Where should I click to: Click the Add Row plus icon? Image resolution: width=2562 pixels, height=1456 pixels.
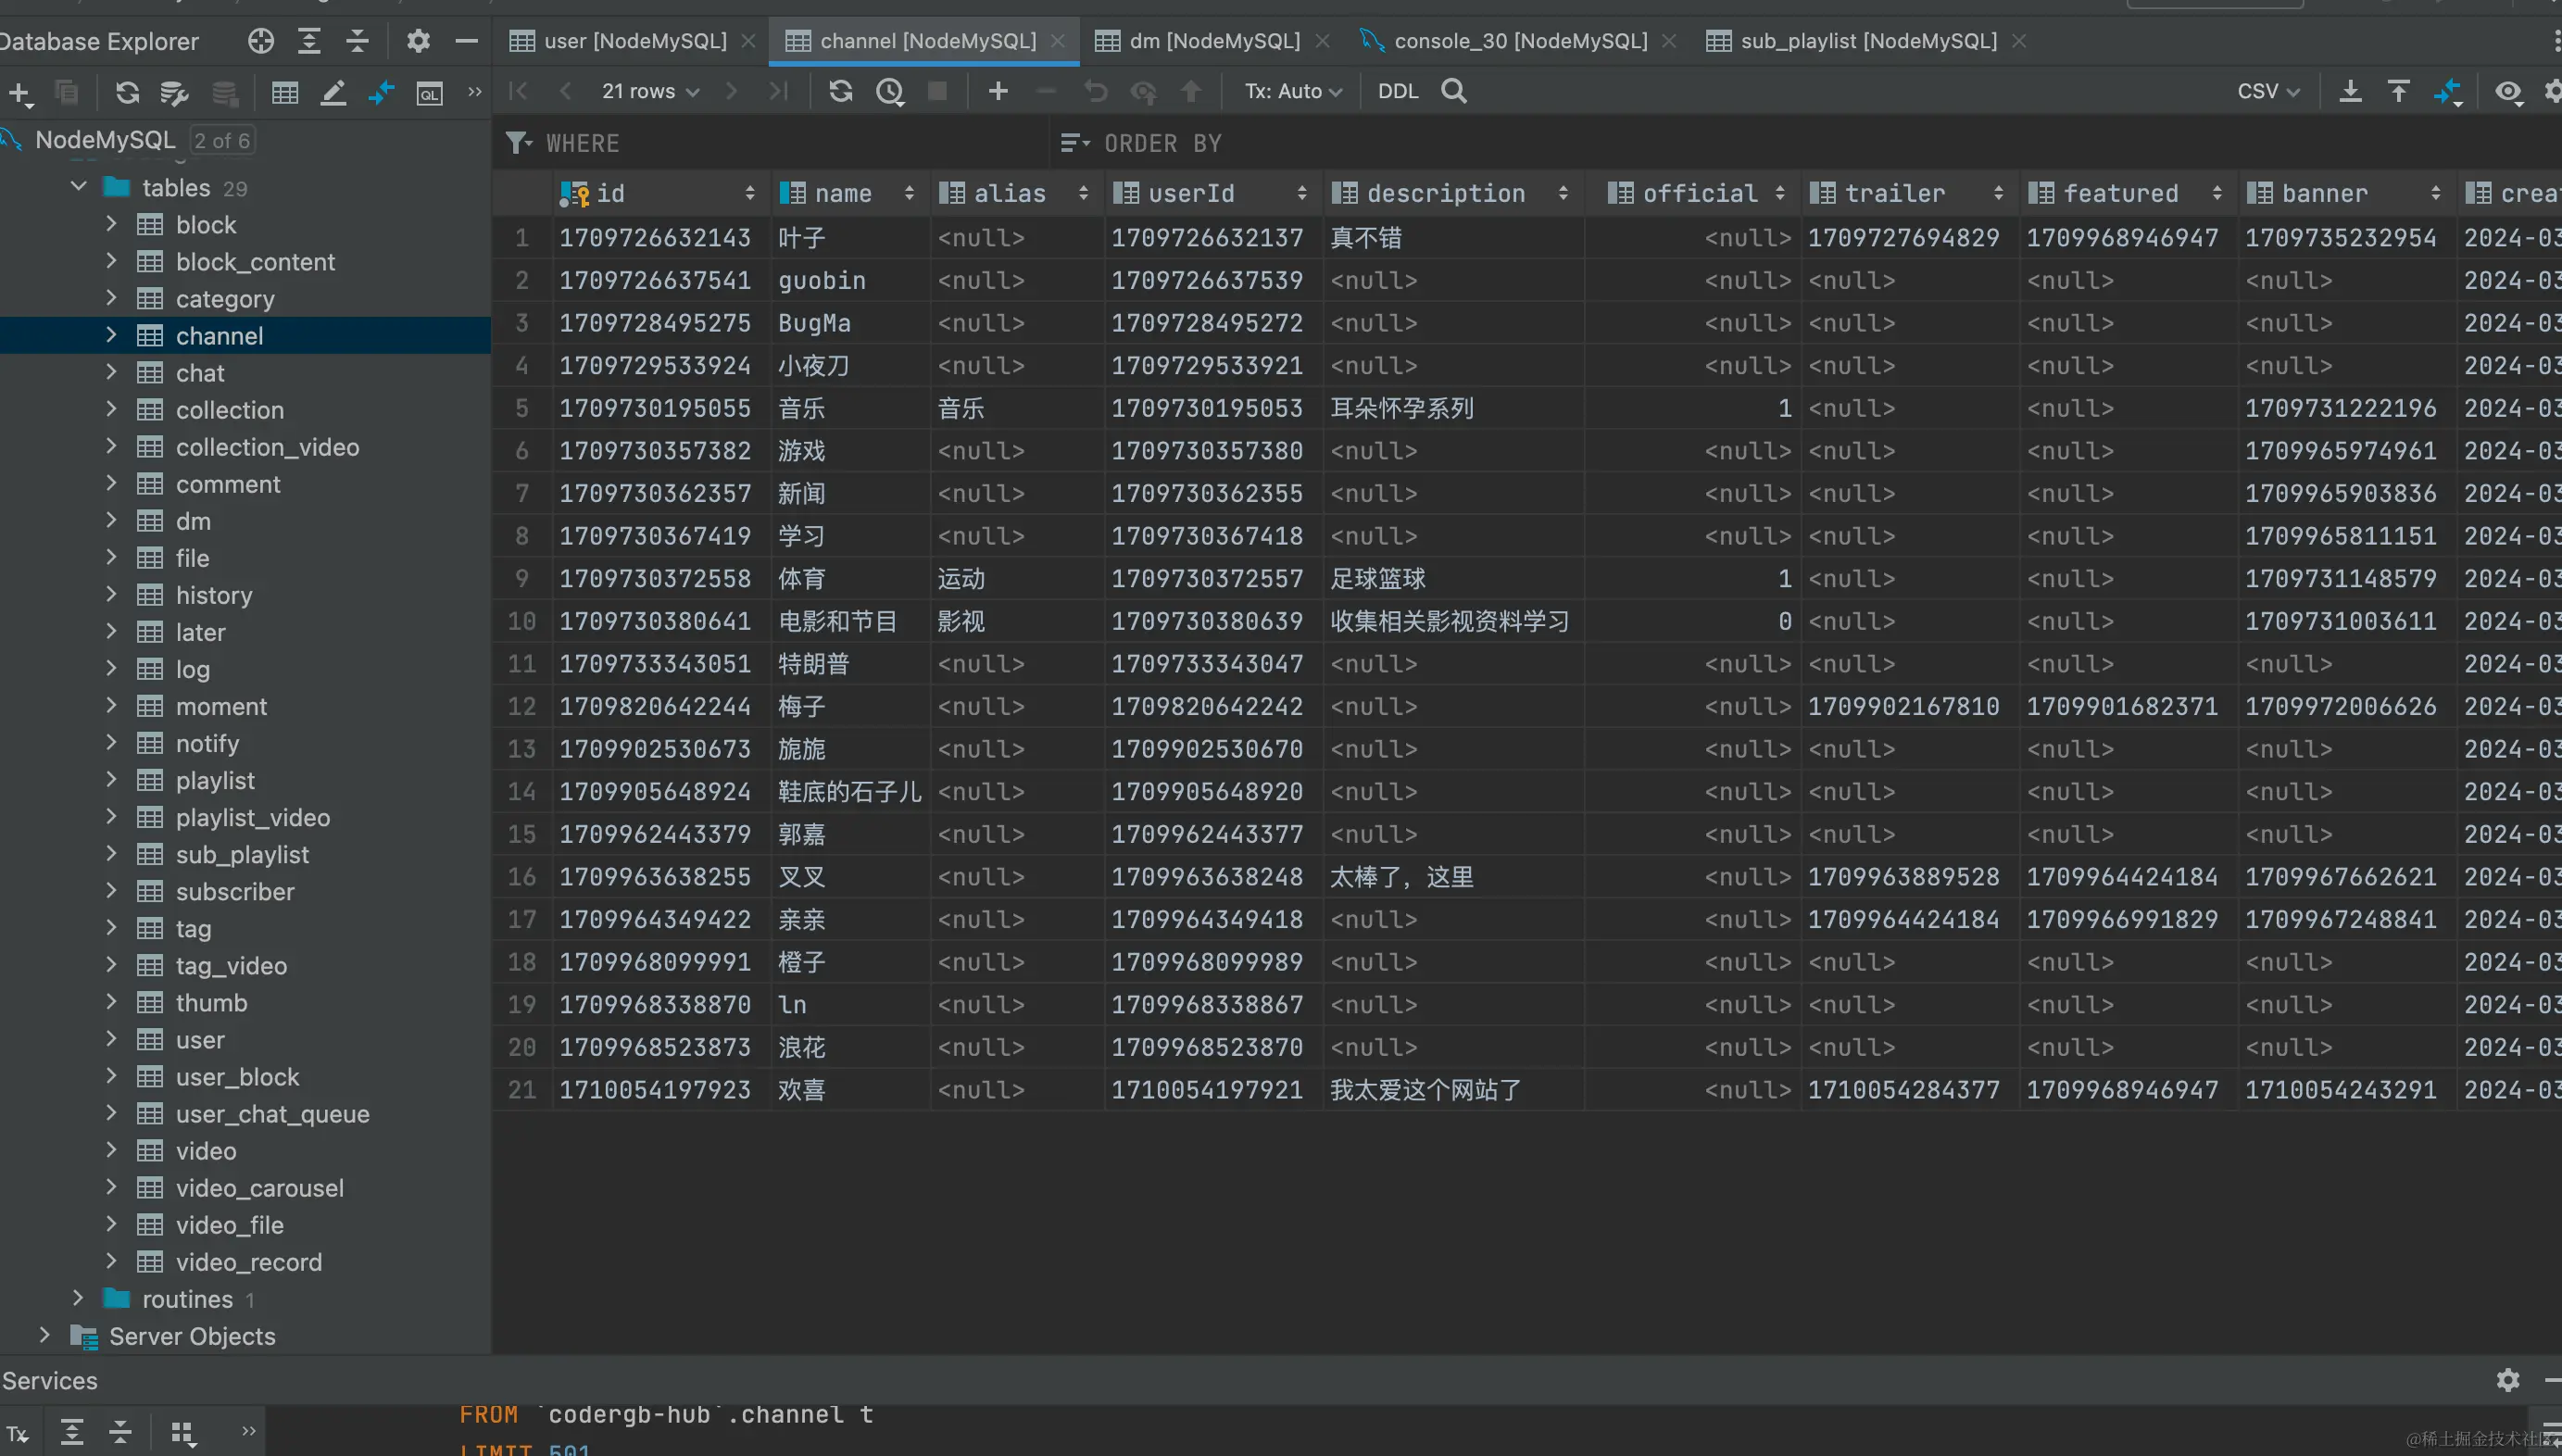point(997,91)
